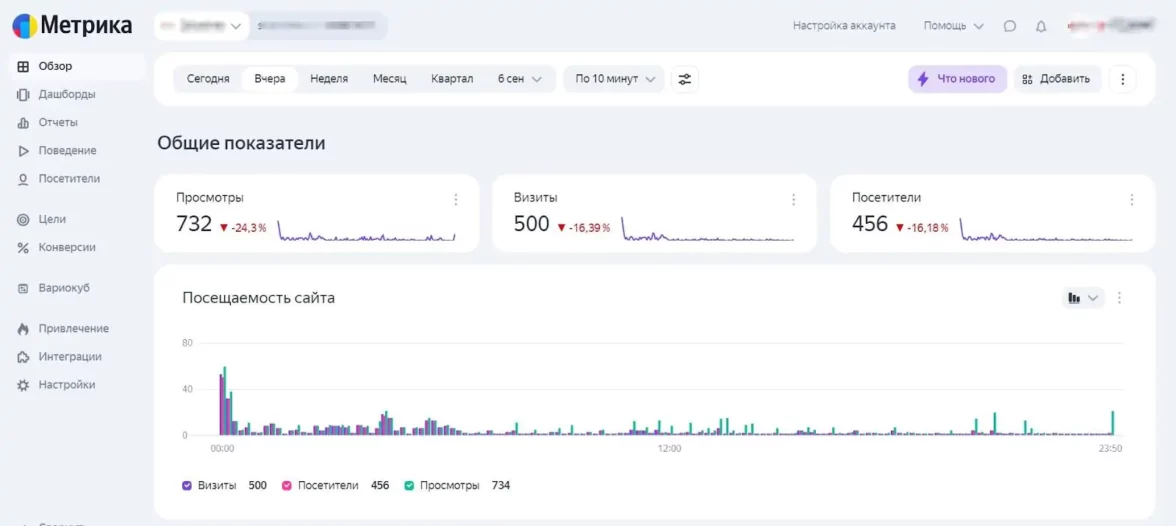Image resolution: width=1176 pixels, height=526 pixels.
Task: Open the notifications bell icon
Action: 1041,26
